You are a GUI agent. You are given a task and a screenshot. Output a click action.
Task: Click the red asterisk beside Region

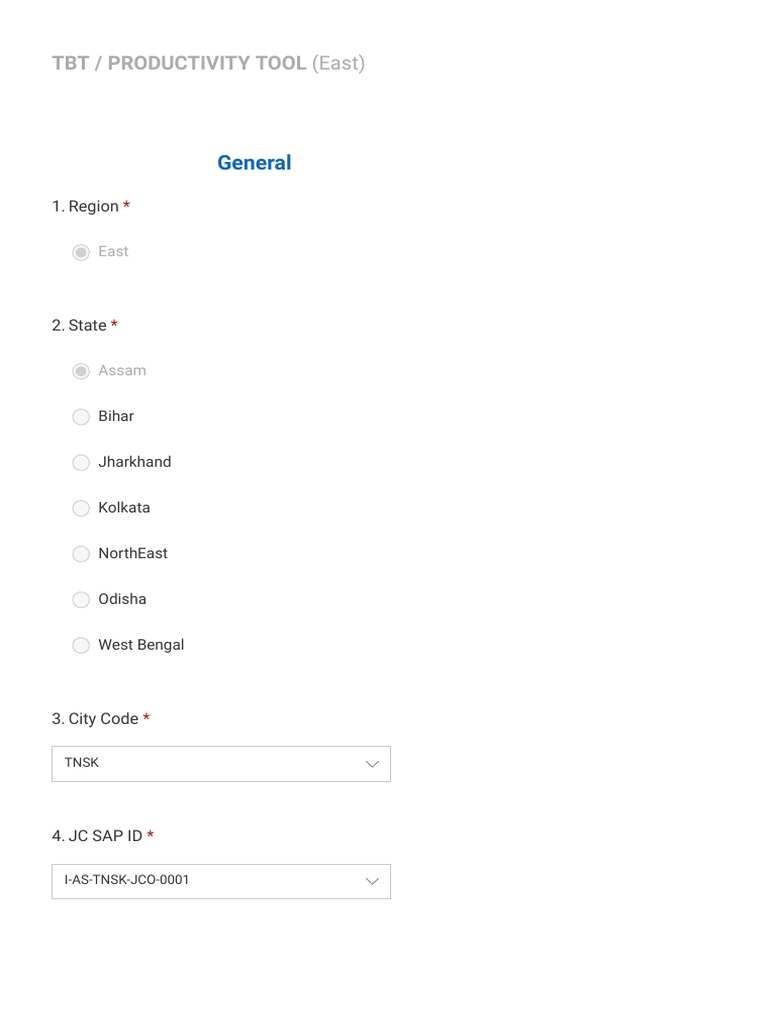(127, 205)
